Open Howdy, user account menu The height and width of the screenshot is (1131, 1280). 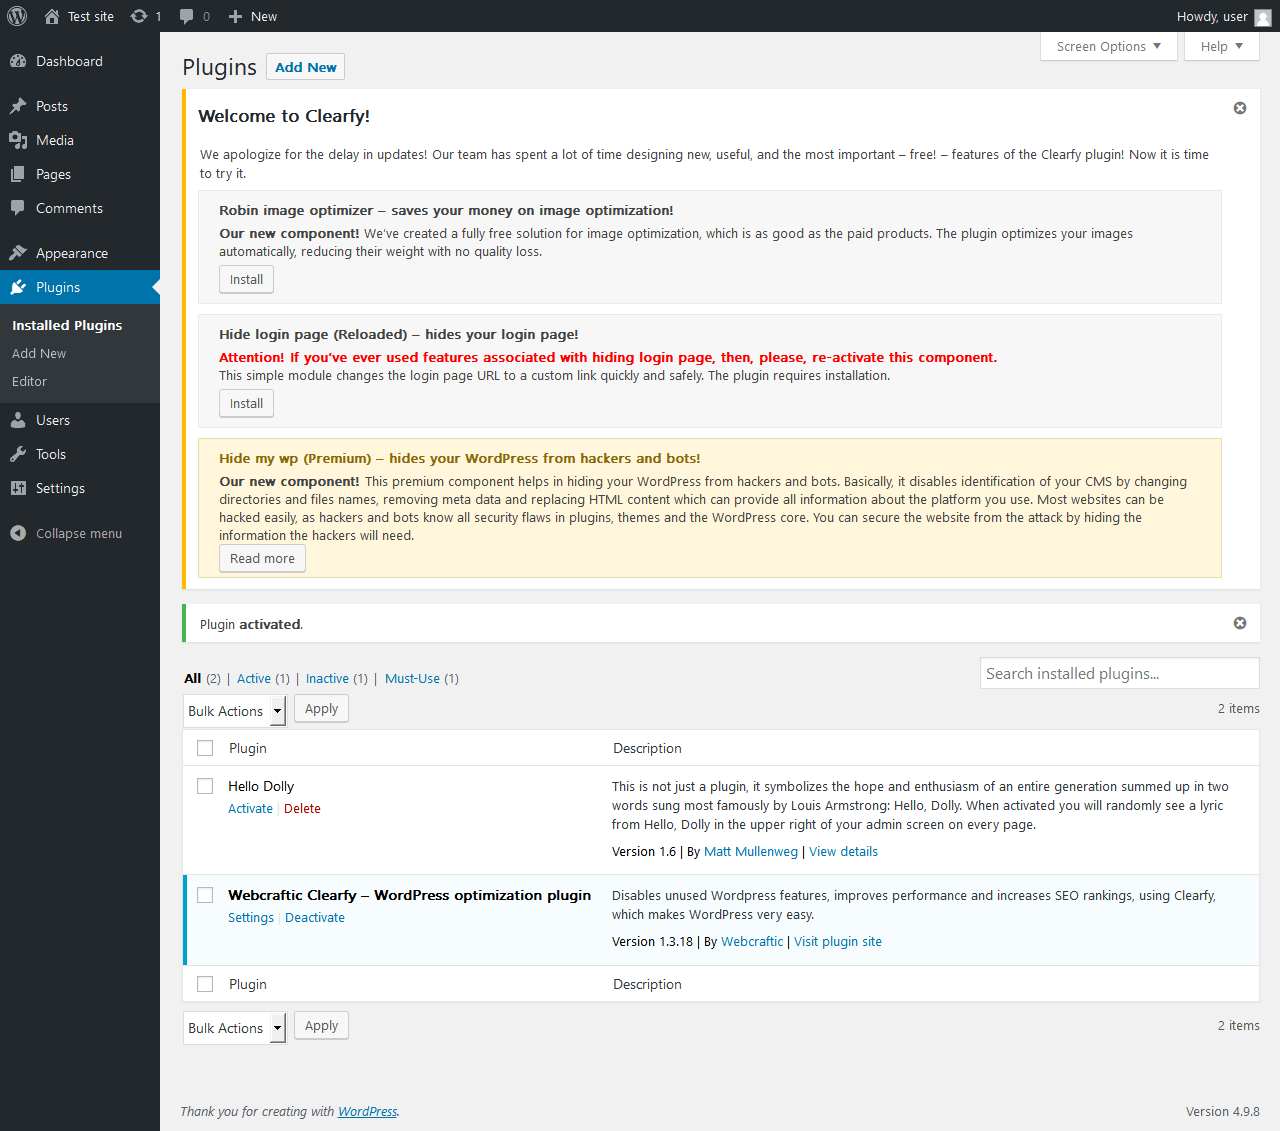click(x=1223, y=16)
